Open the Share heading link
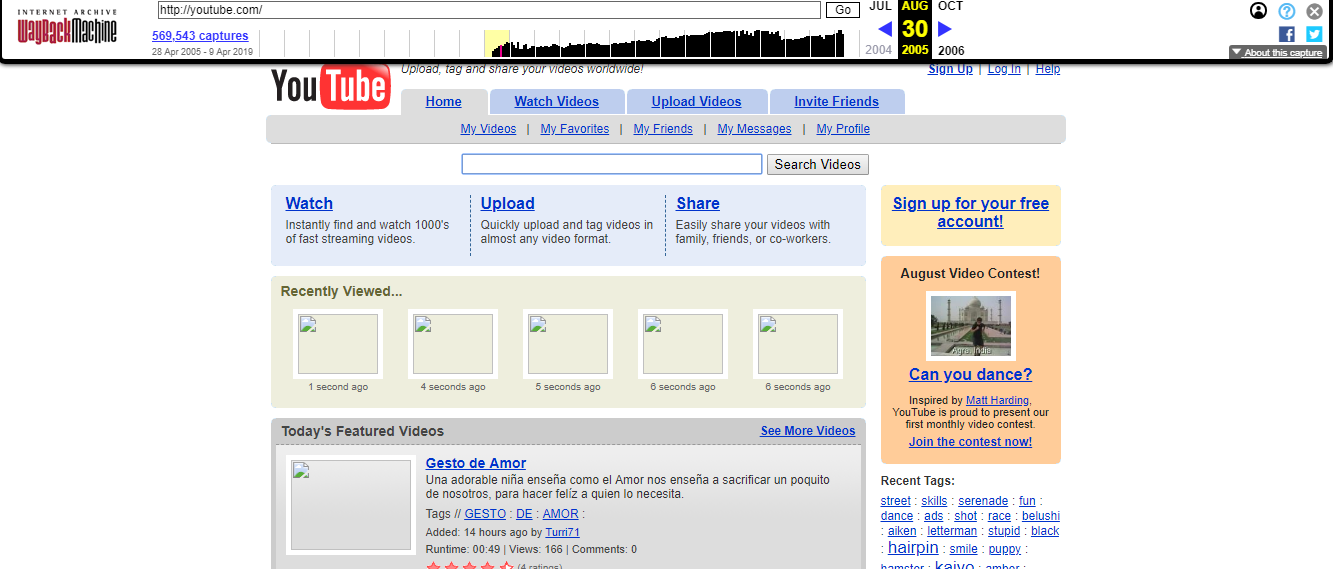This screenshot has width=1333, height=569. click(x=698, y=204)
